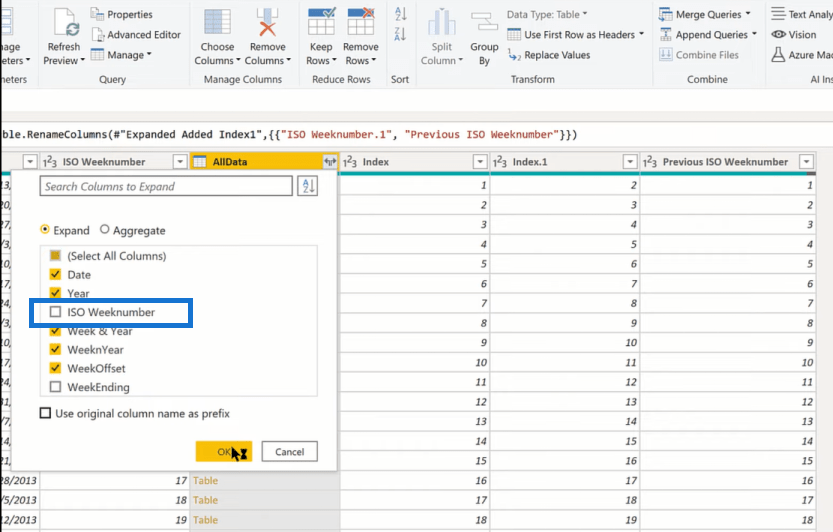Enable Use original column name as prefix
Image resolution: width=833 pixels, height=532 pixels.
click(46, 413)
